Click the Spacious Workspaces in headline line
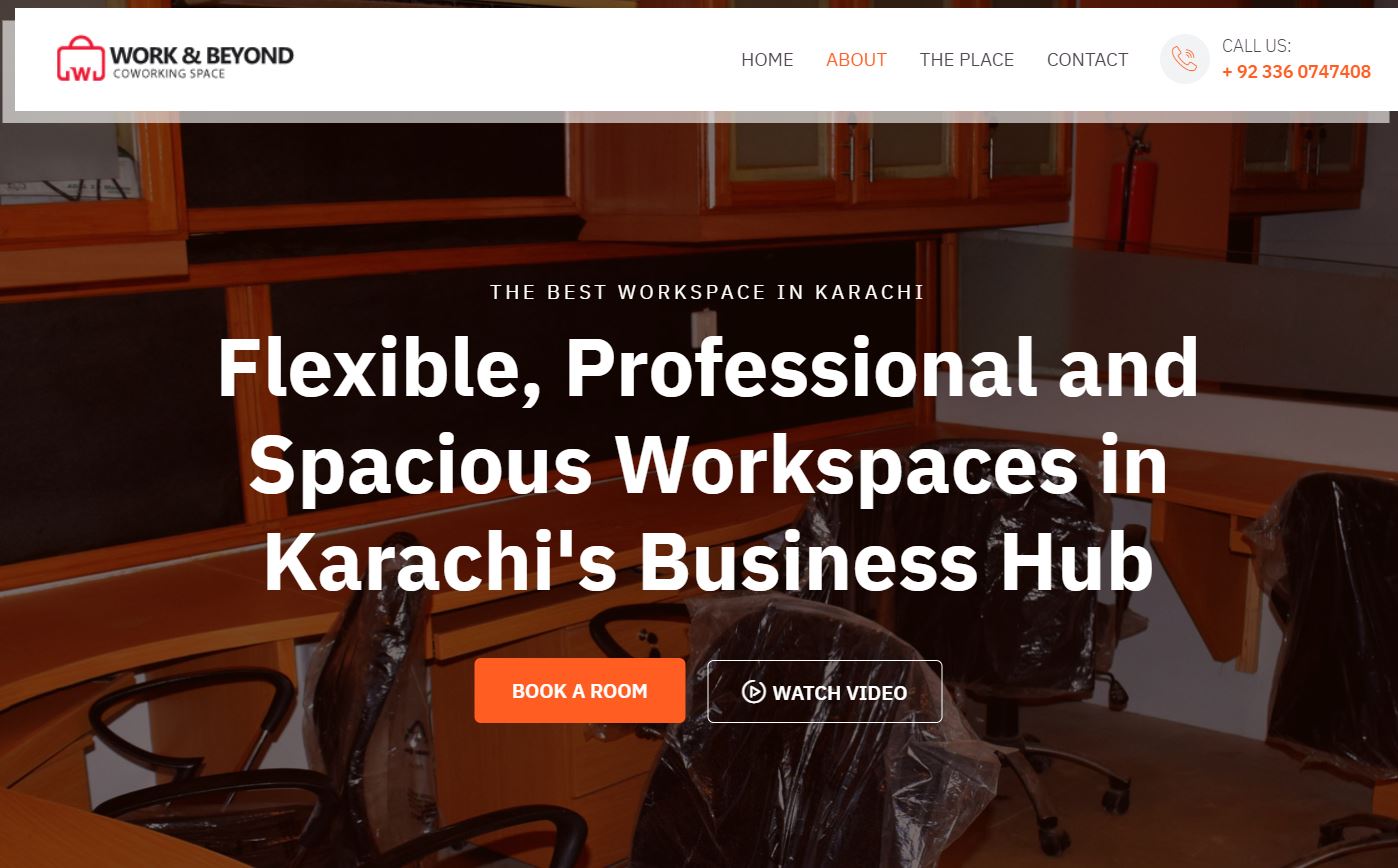 [x=707, y=465]
